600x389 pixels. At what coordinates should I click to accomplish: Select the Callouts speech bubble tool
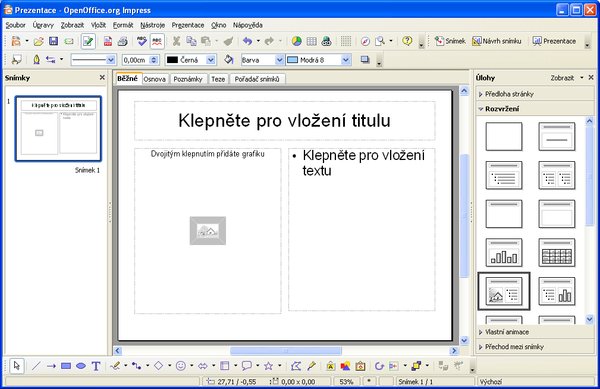click(x=247, y=366)
